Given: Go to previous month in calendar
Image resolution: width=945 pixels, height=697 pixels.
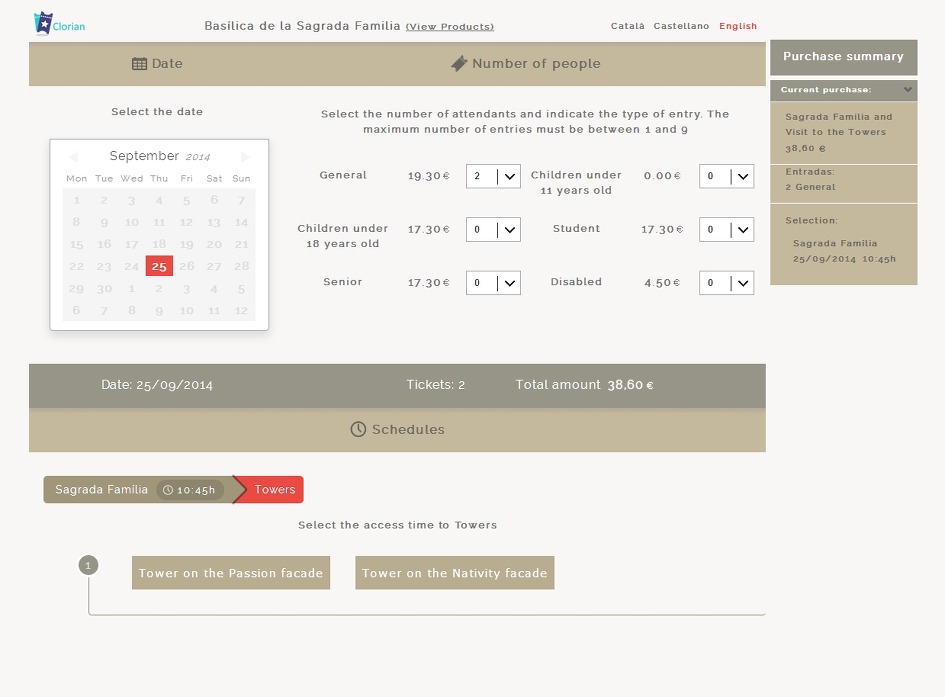Looking at the screenshot, I should click(73, 157).
